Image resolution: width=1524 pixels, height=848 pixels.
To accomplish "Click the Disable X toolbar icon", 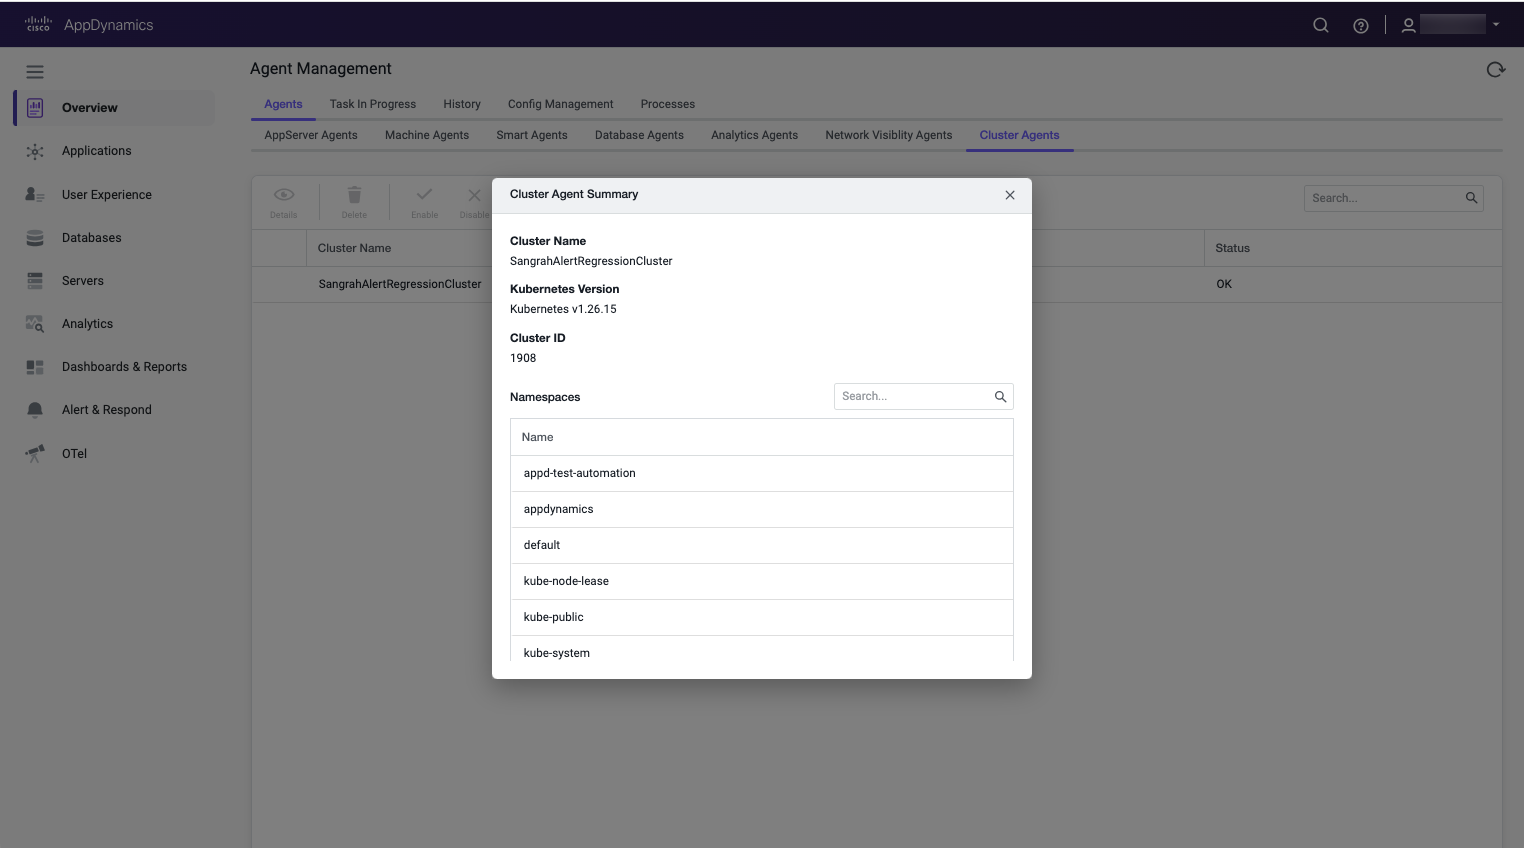I will 475,195.
